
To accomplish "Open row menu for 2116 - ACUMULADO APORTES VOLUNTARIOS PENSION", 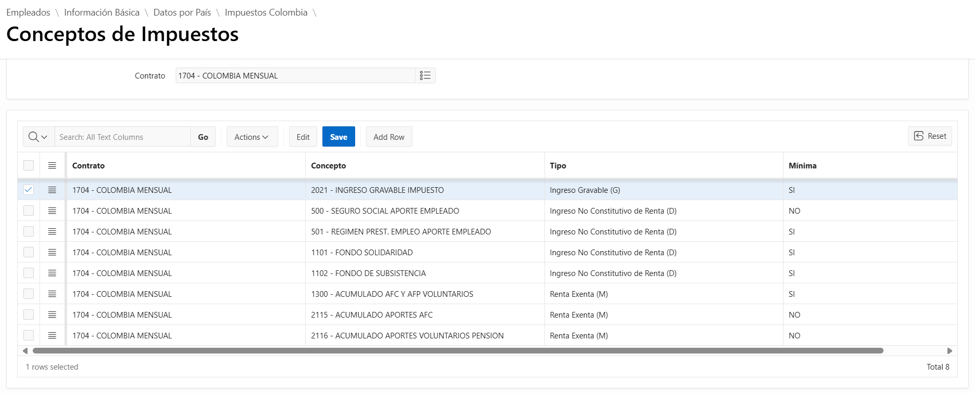I will (52, 335).
